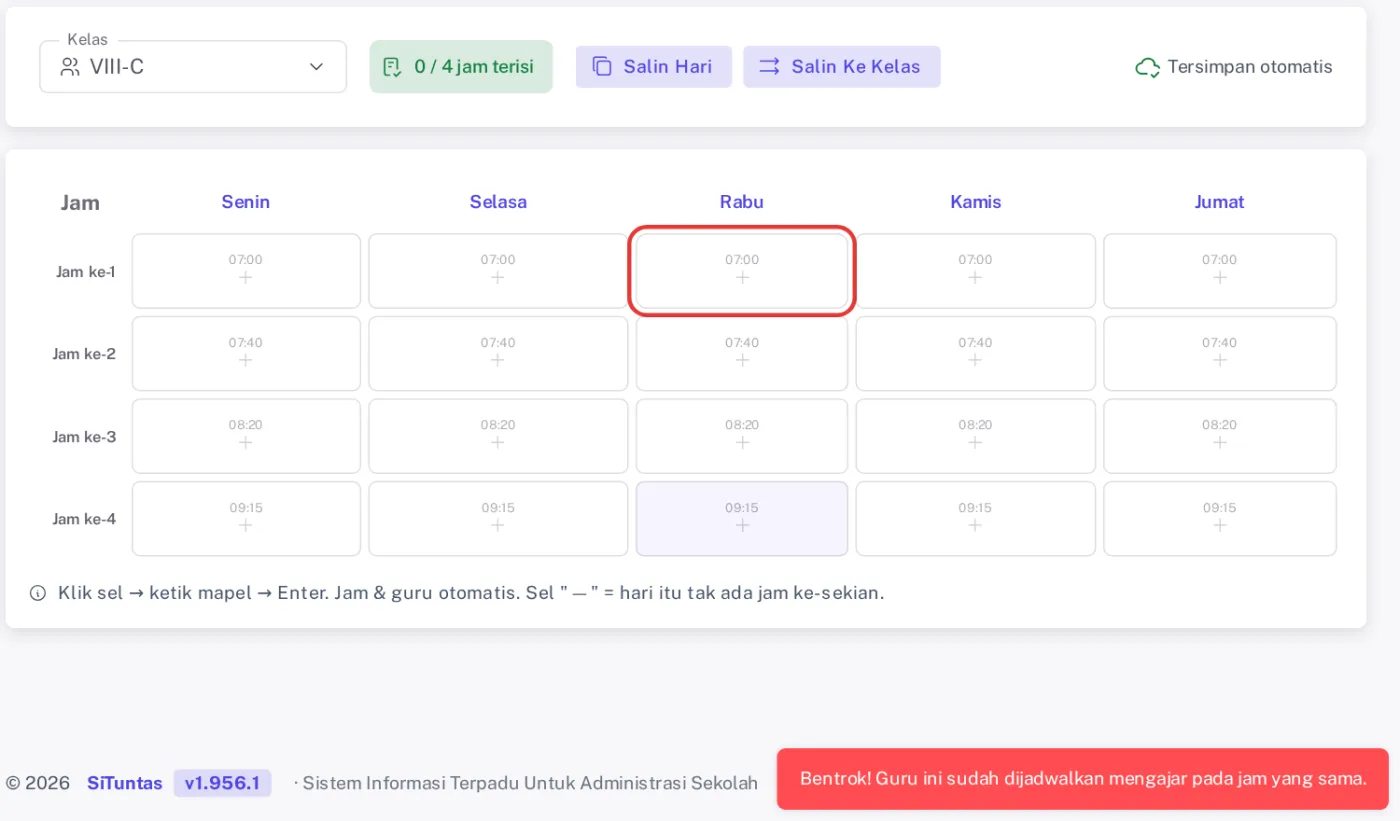Open the Kelas VIII-C dropdown

[x=193, y=67]
